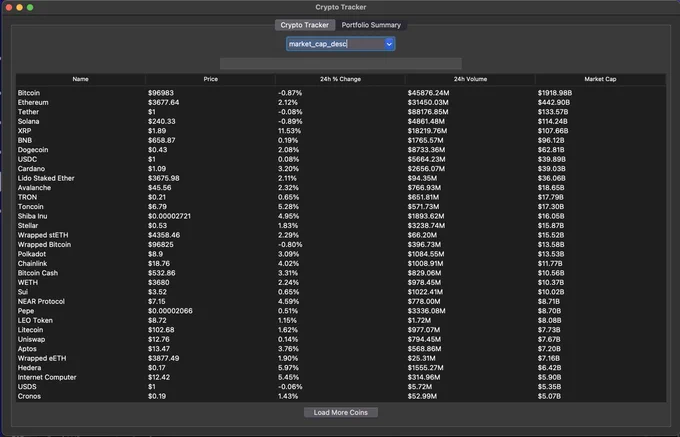Select Lido Staked Ether row

click(46, 178)
